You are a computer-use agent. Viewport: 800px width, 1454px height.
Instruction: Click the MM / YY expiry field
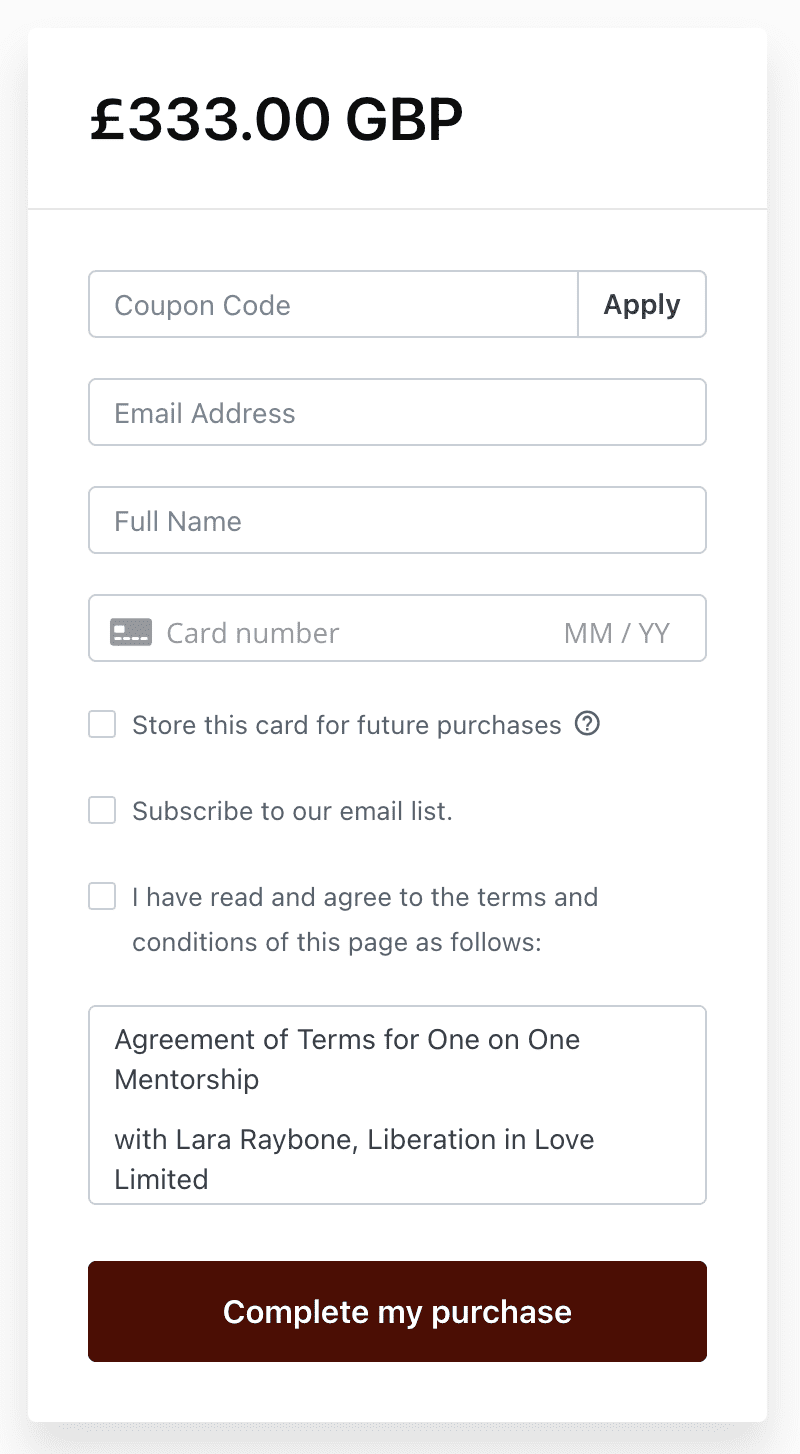point(617,632)
